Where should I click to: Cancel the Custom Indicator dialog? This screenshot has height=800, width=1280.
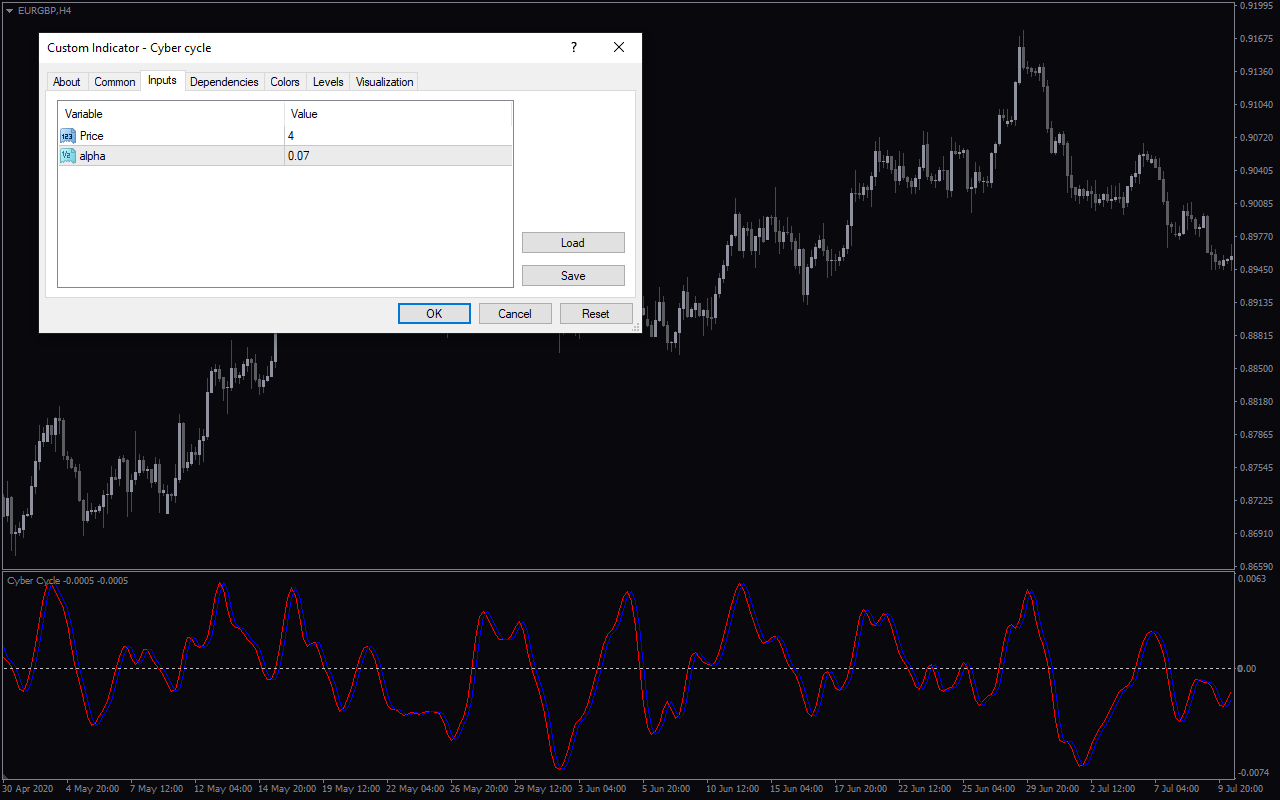pyautogui.click(x=515, y=314)
